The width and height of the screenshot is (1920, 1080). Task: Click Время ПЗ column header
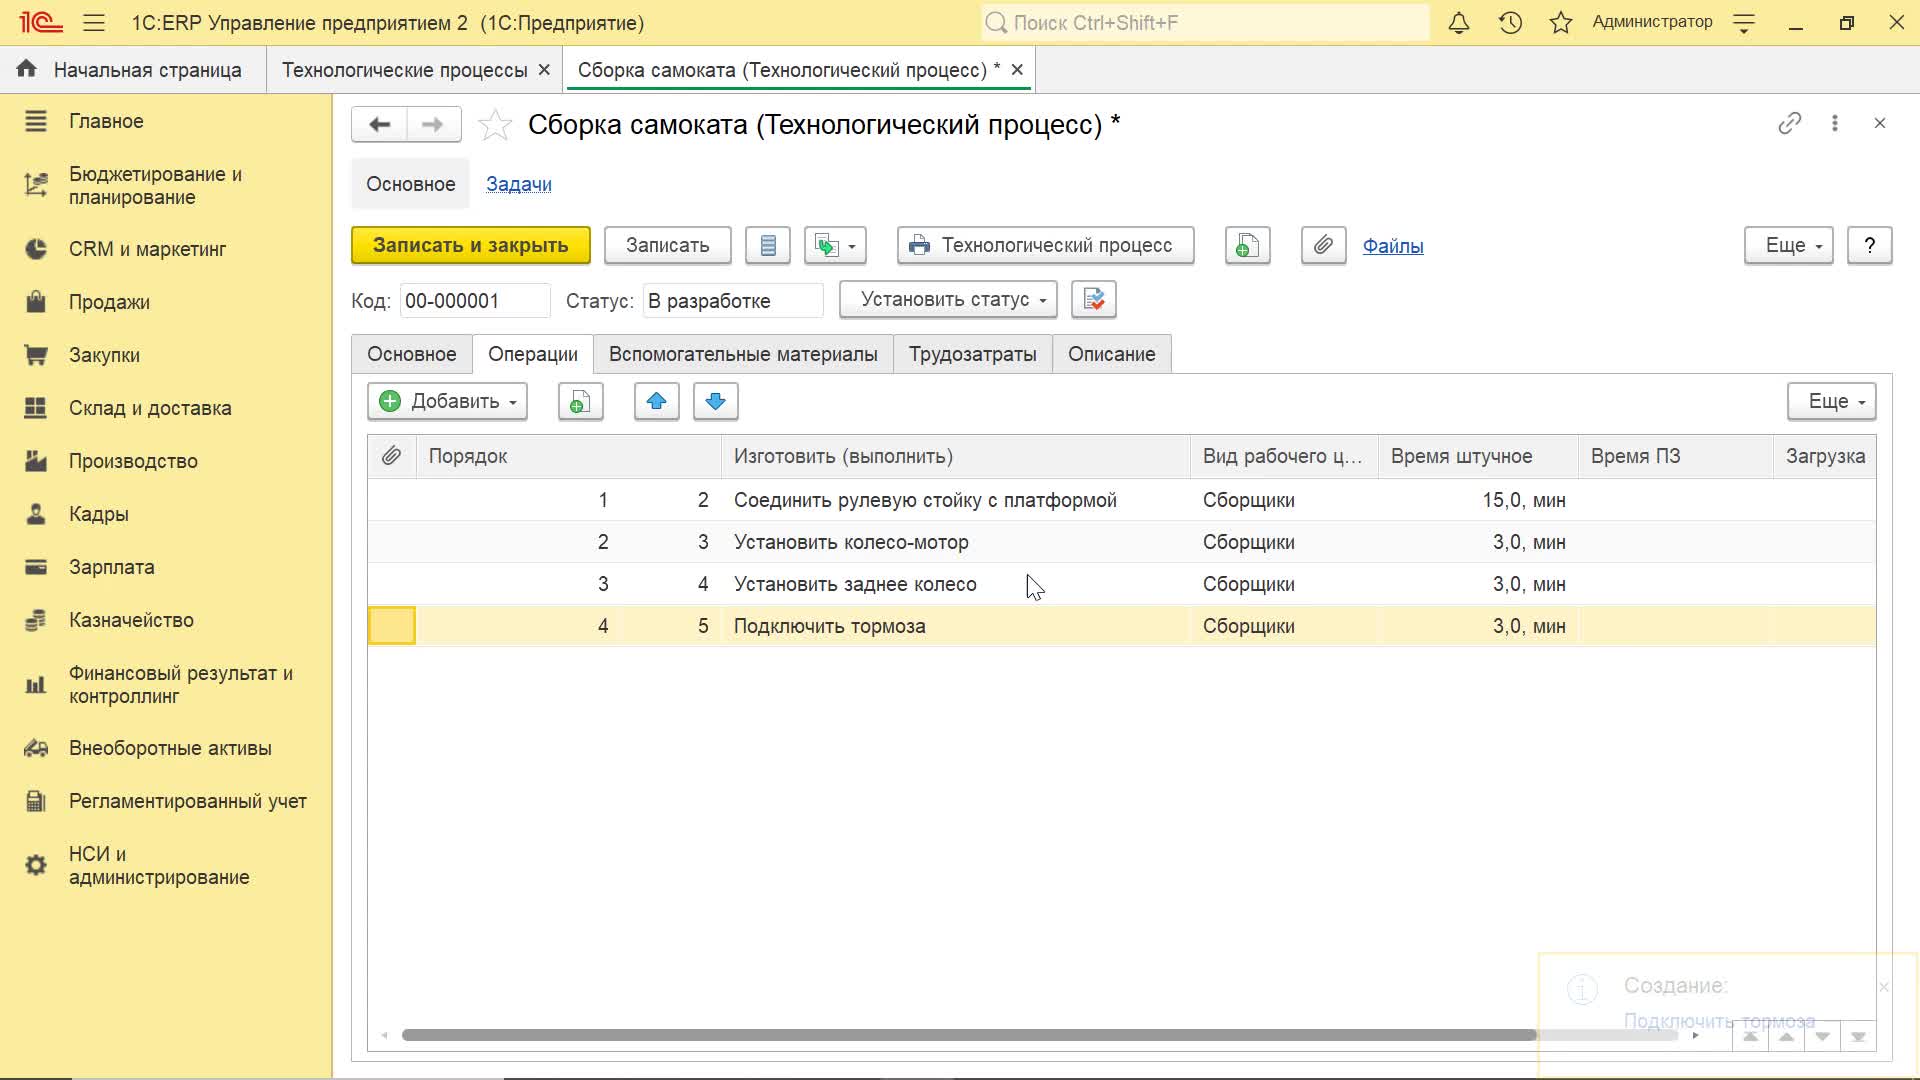point(1676,456)
